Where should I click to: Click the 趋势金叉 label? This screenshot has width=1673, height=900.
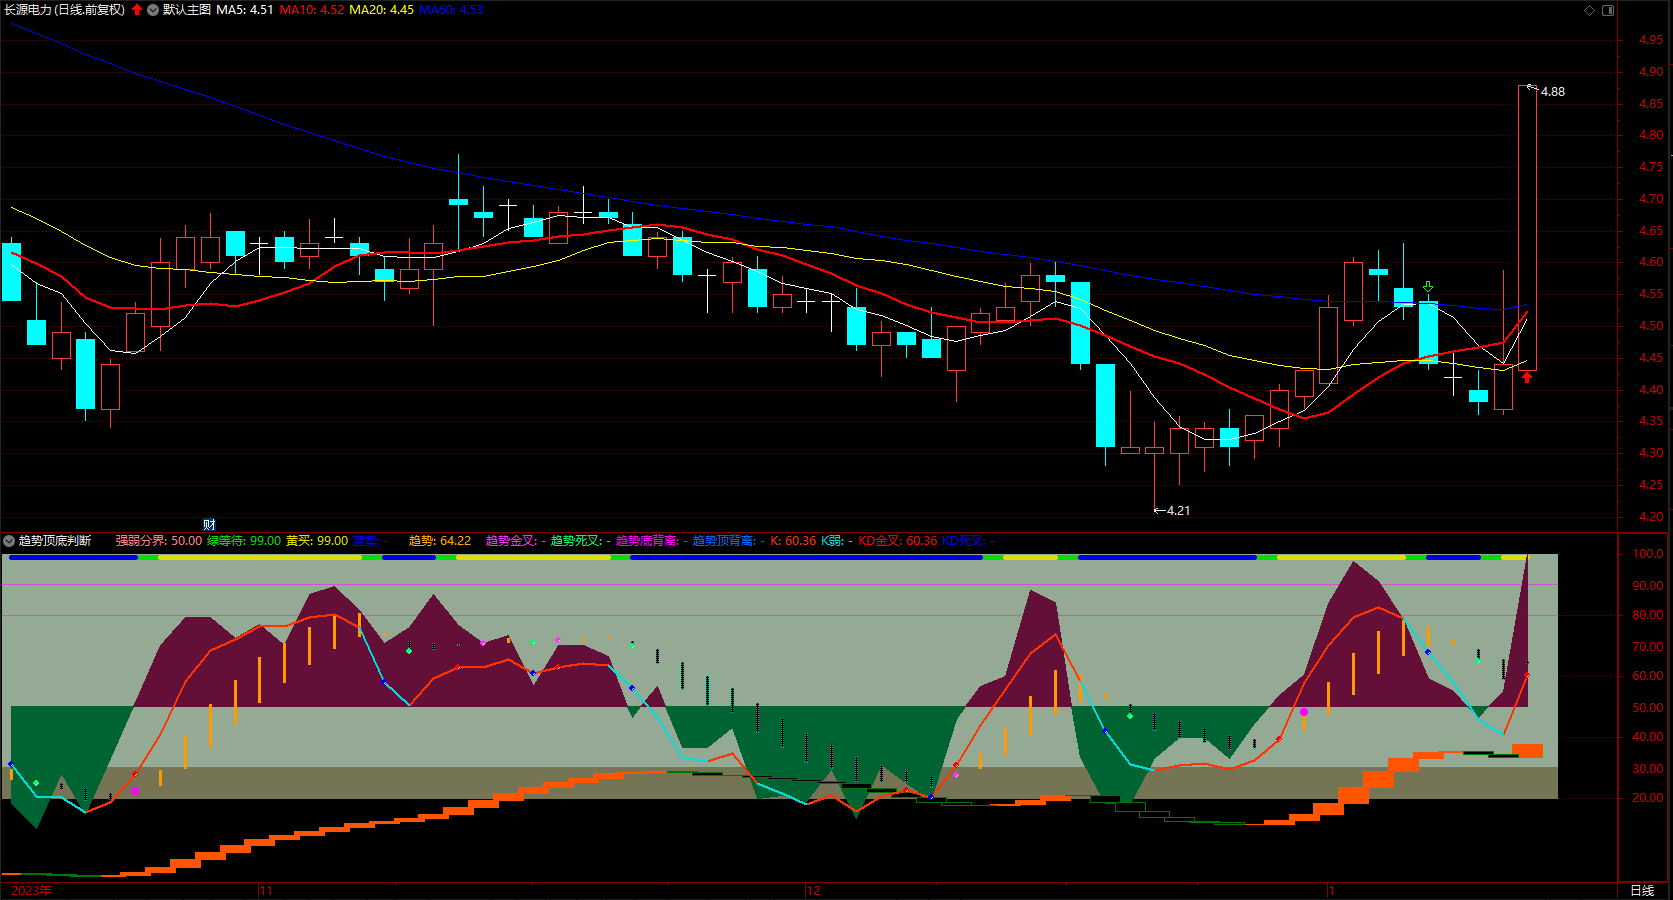coord(511,541)
